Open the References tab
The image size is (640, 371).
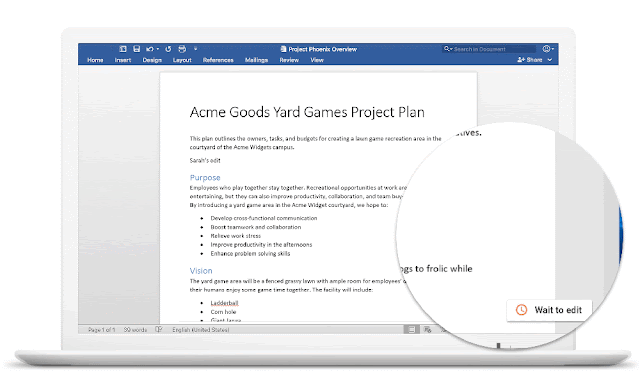(218, 60)
